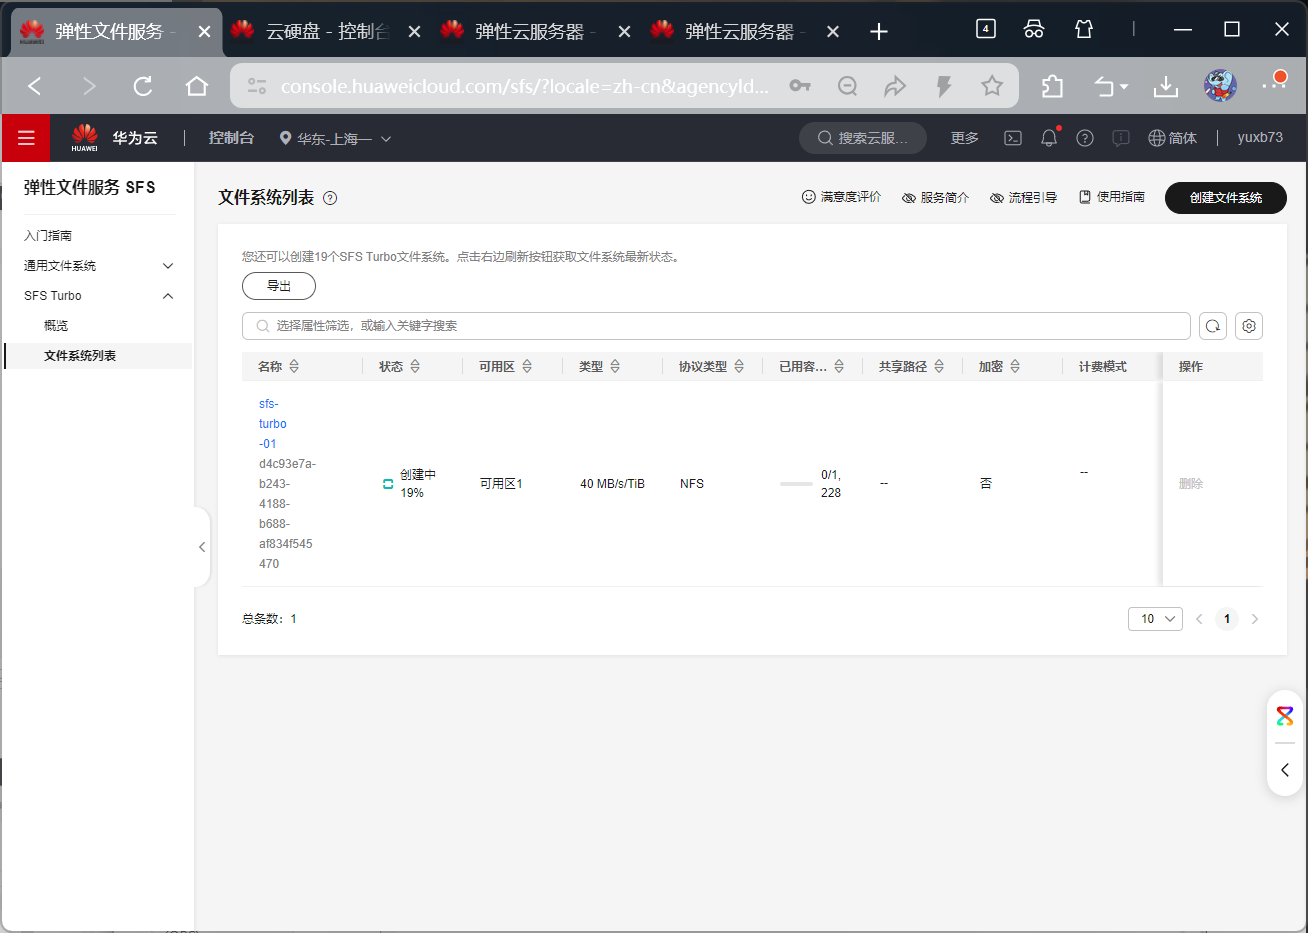Open browser downloads icon

coord(1166,86)
